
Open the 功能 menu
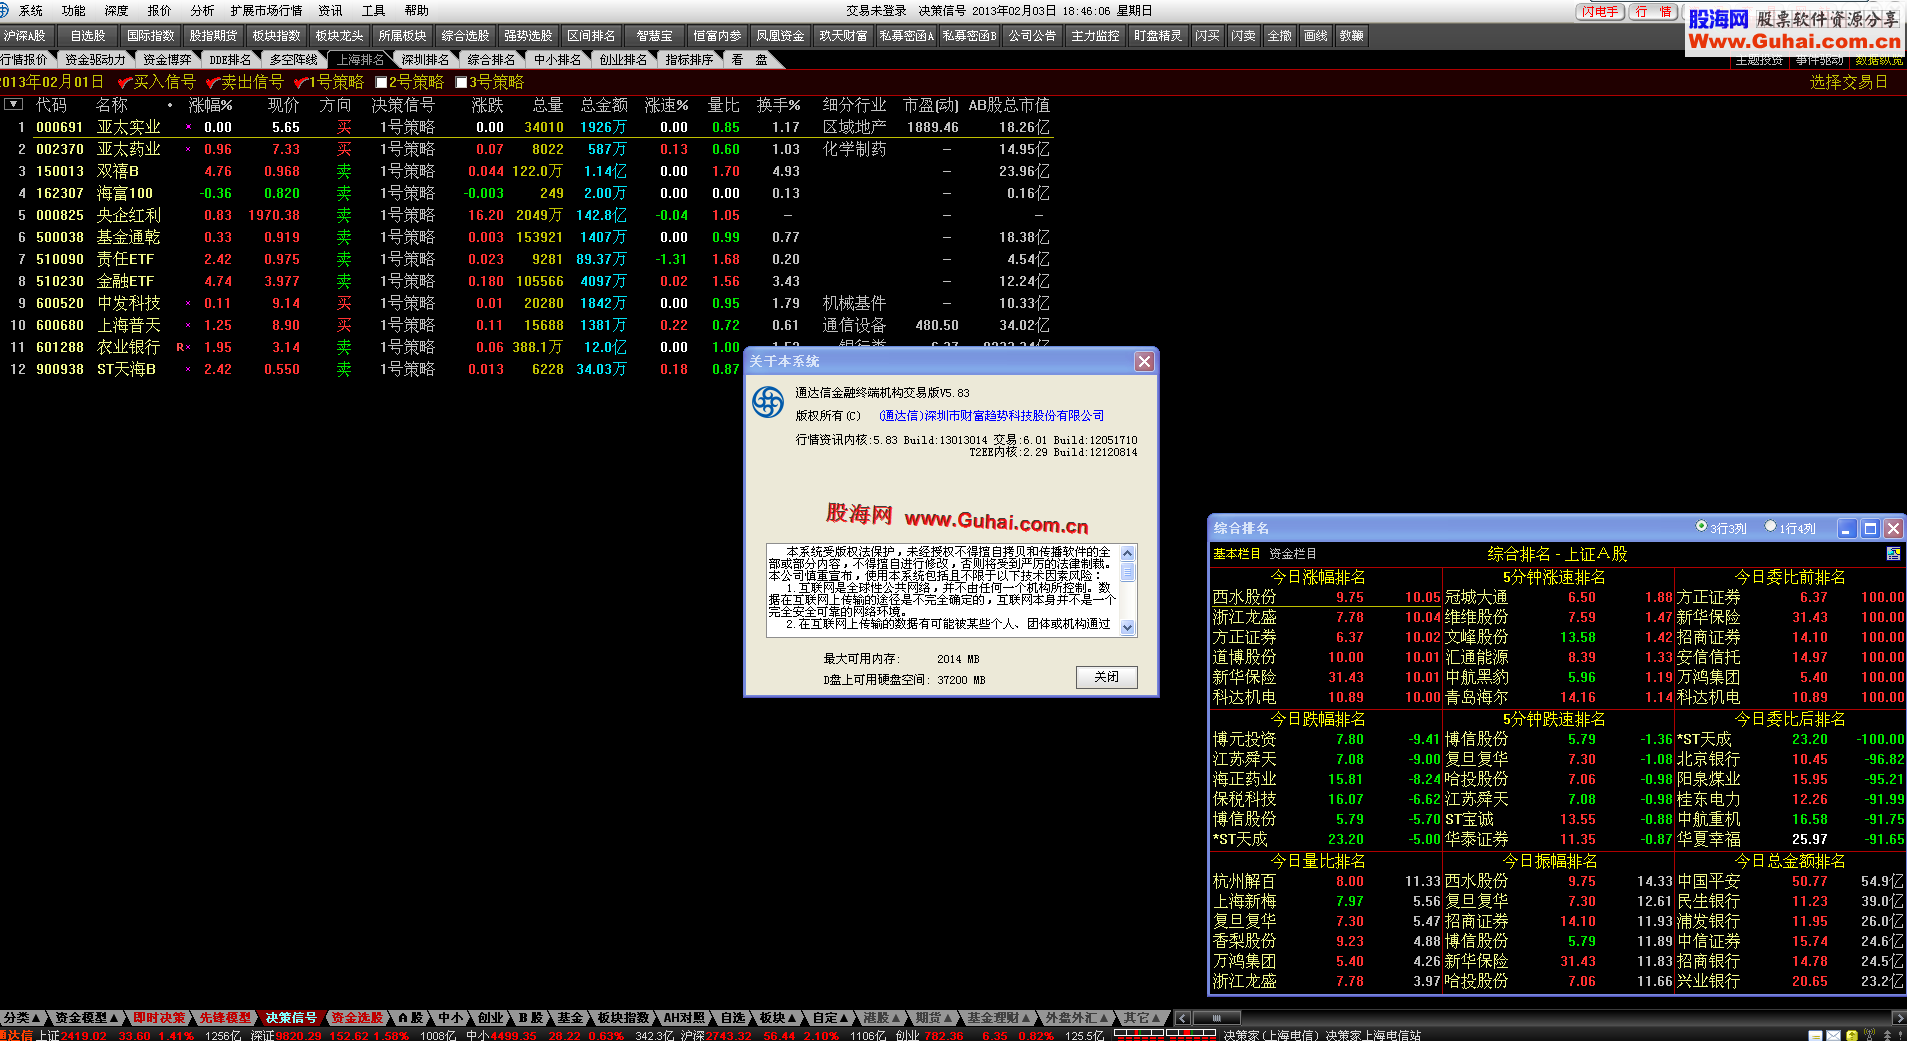coord(74,11)
